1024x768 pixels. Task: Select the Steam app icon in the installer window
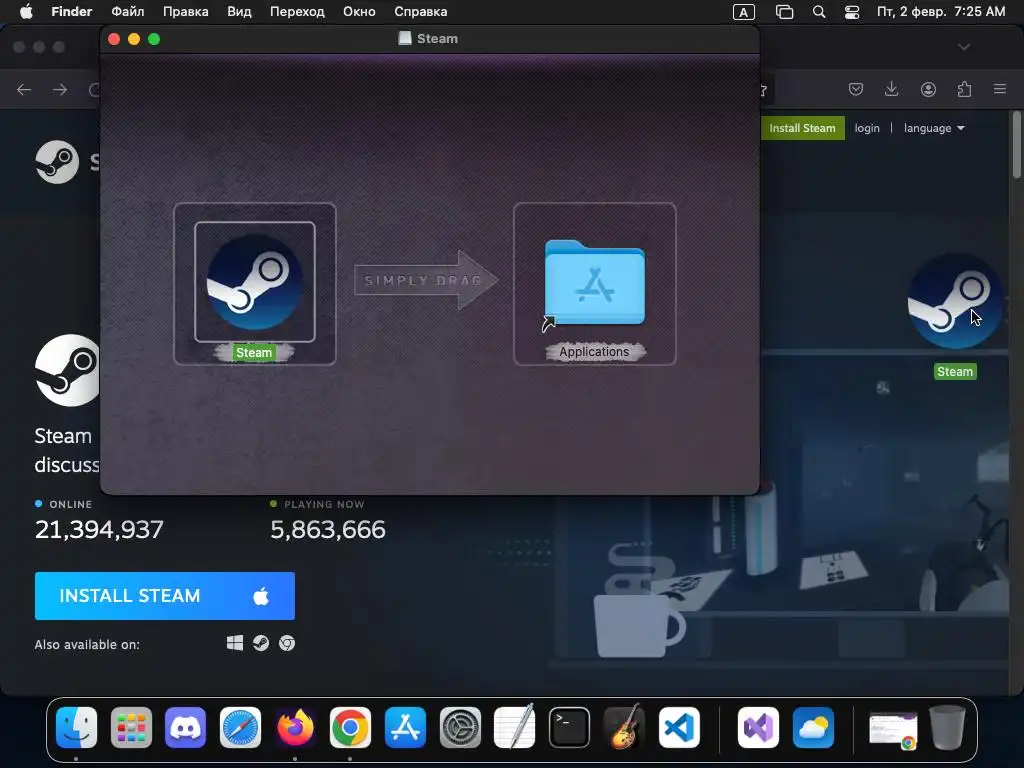(255, 282)
